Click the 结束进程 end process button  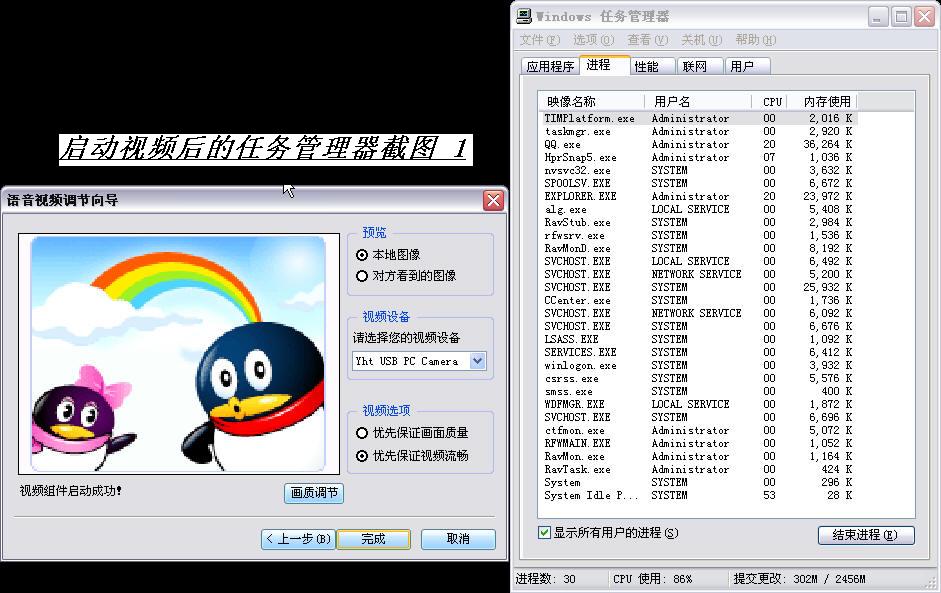click(x=866, y=535)
